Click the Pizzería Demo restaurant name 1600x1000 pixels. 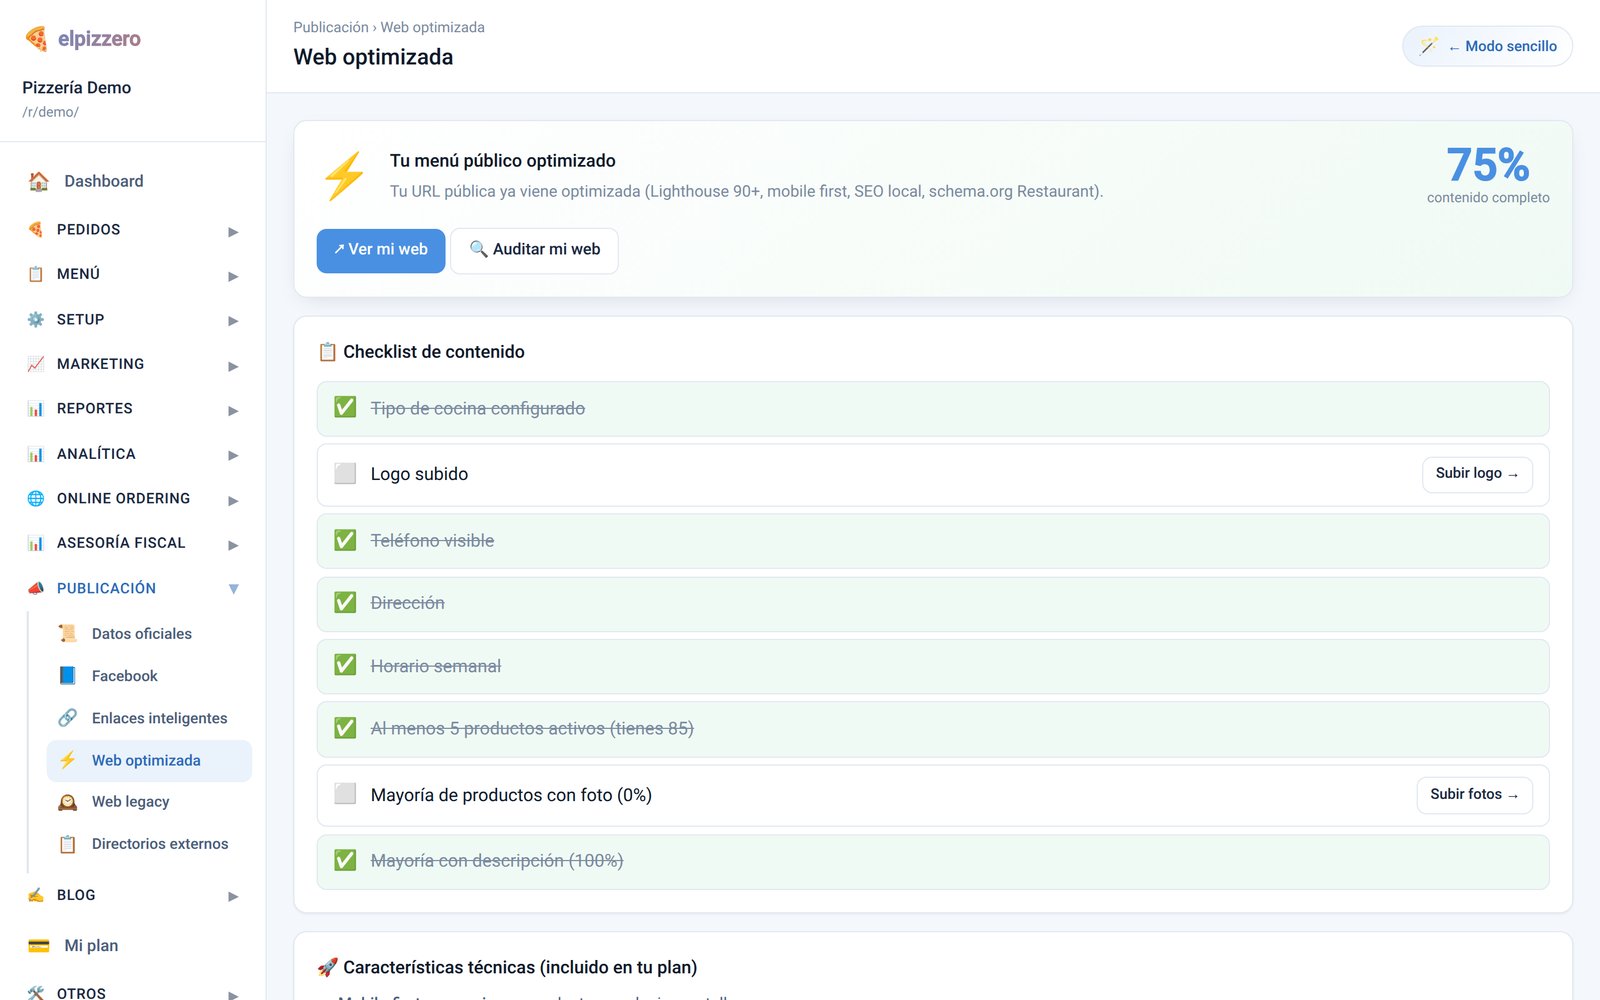tap(77, 88)
